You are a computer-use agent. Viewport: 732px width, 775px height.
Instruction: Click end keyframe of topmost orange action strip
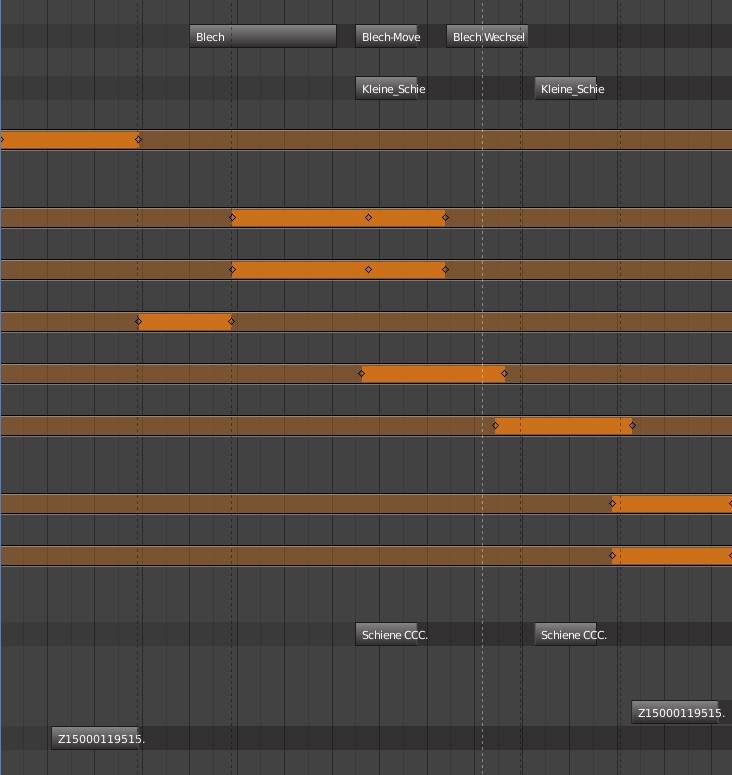point(138,140)
